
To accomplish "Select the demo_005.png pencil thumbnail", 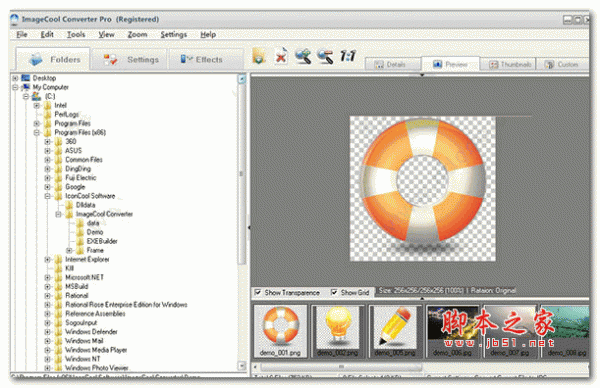I will coord(395,331).
